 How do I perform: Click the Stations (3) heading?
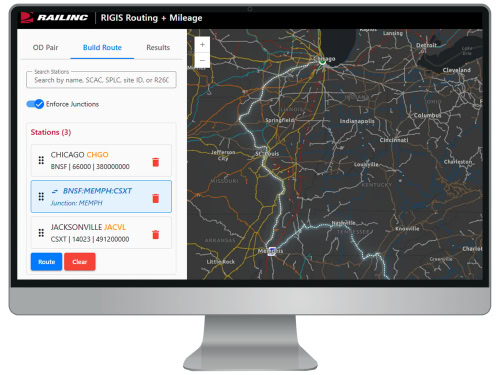[51, 132]
